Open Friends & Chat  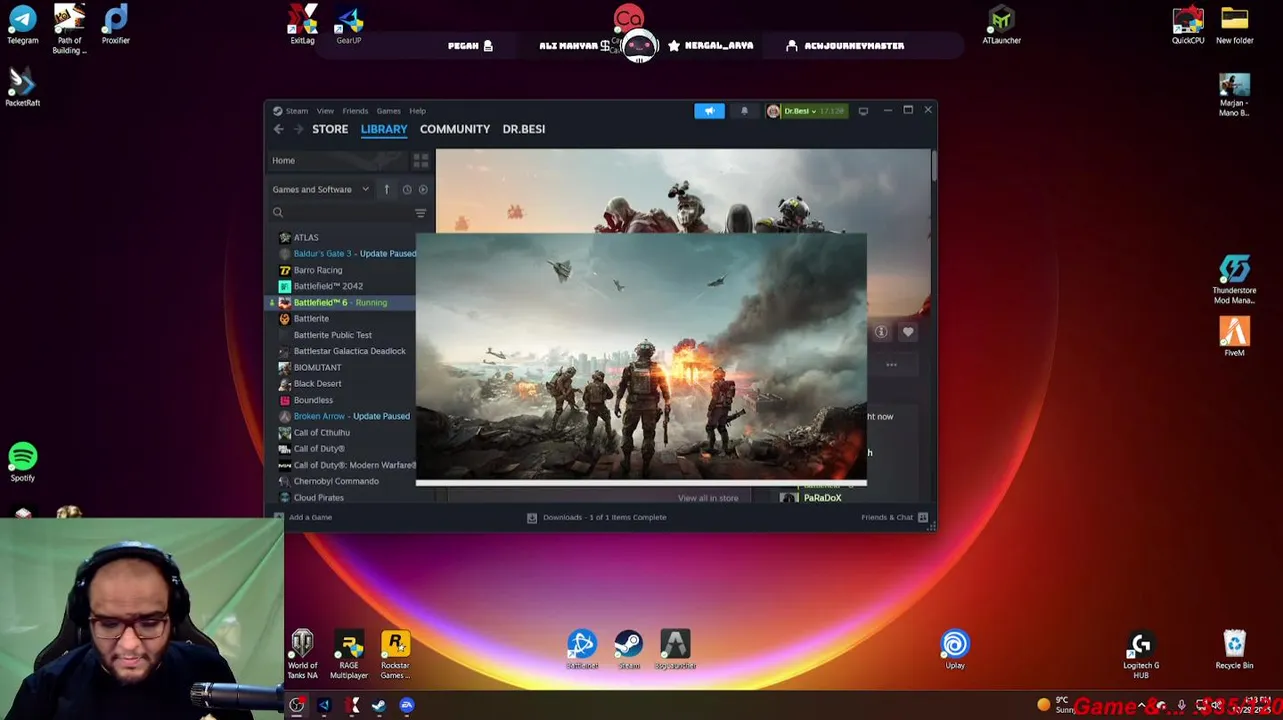[x=895, y=517]
